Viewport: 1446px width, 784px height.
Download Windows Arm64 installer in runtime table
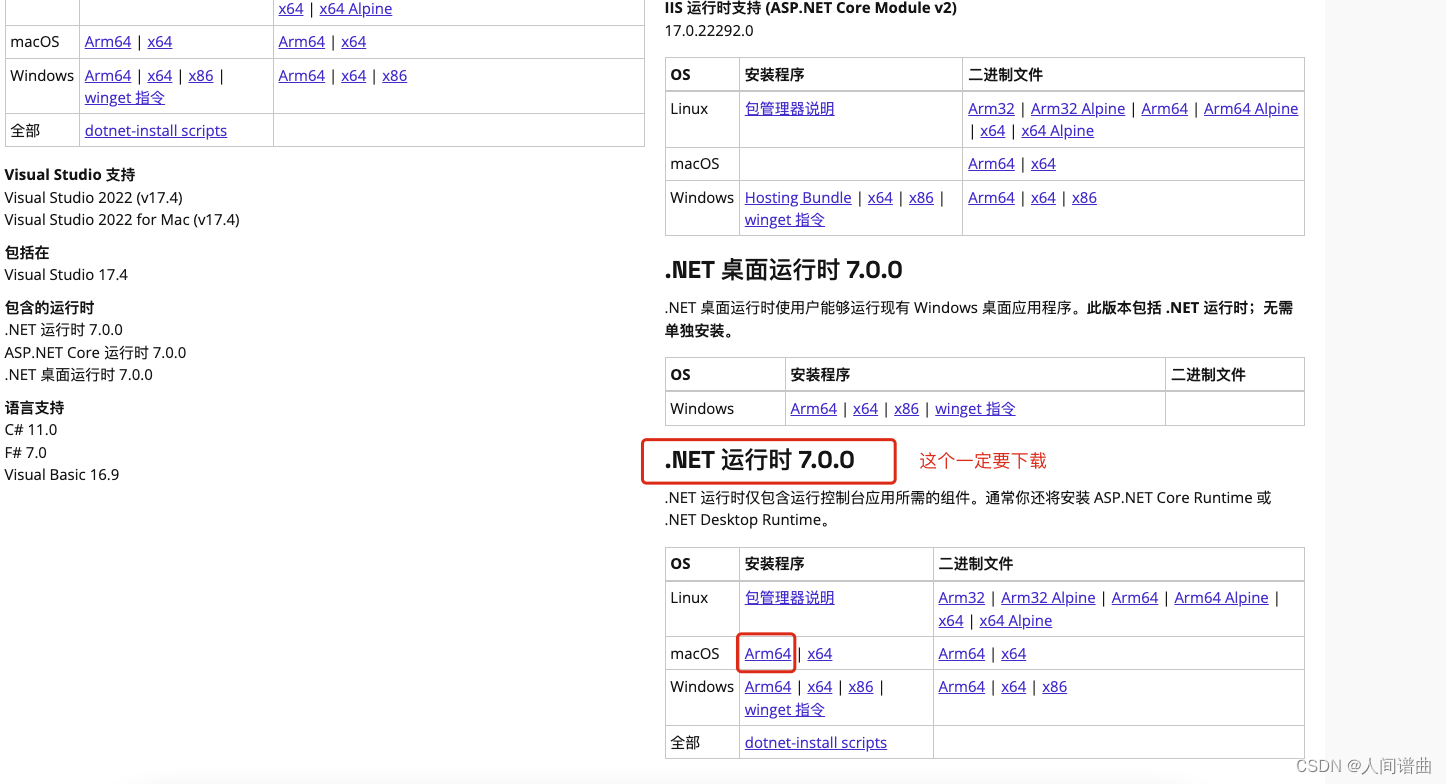click(x=766, y=686)
